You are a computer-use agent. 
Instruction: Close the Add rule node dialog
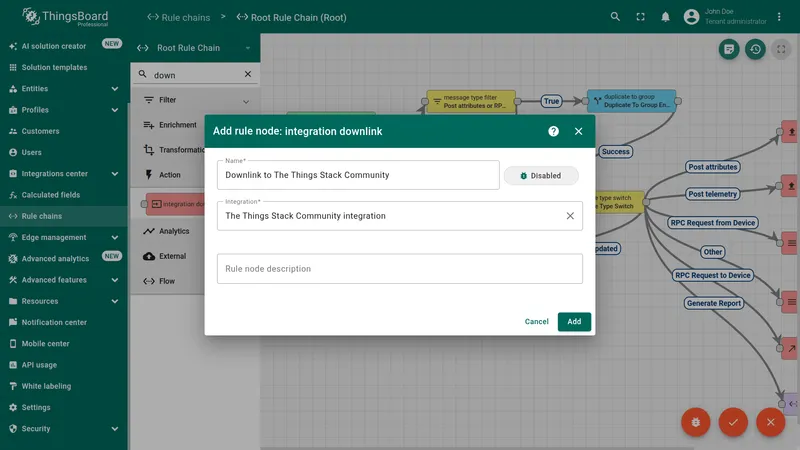(579, 131)
